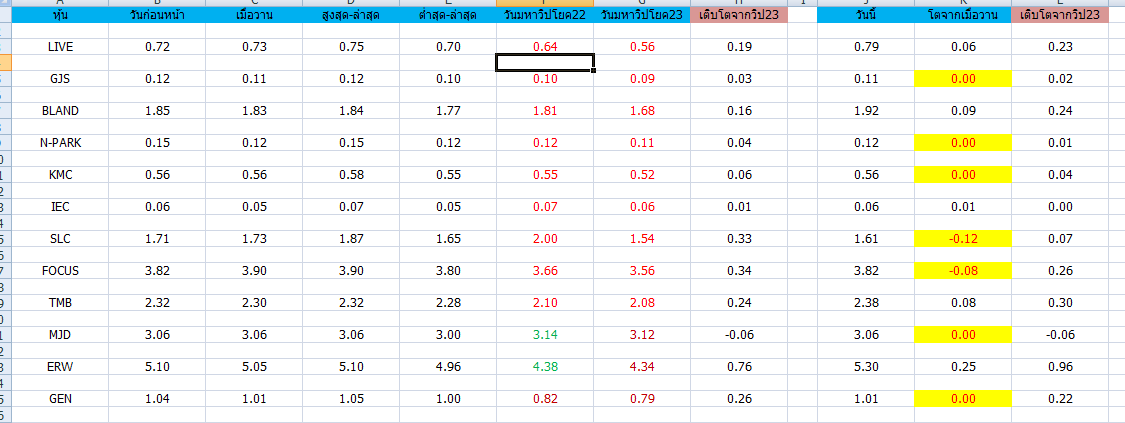This screenshot has height=423, width=1125.
Task: Select red 0.64 in the LIVE row
Action: coord(545,47)
